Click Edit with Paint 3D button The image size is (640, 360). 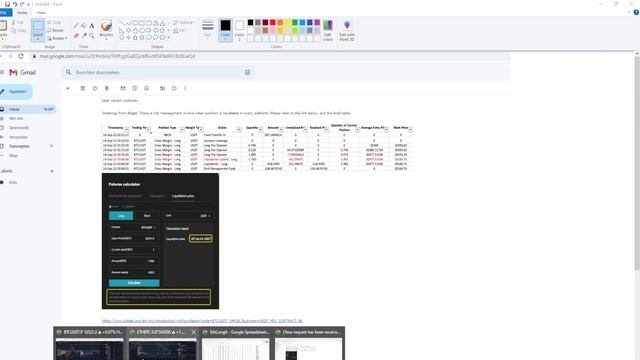point(347,30)
